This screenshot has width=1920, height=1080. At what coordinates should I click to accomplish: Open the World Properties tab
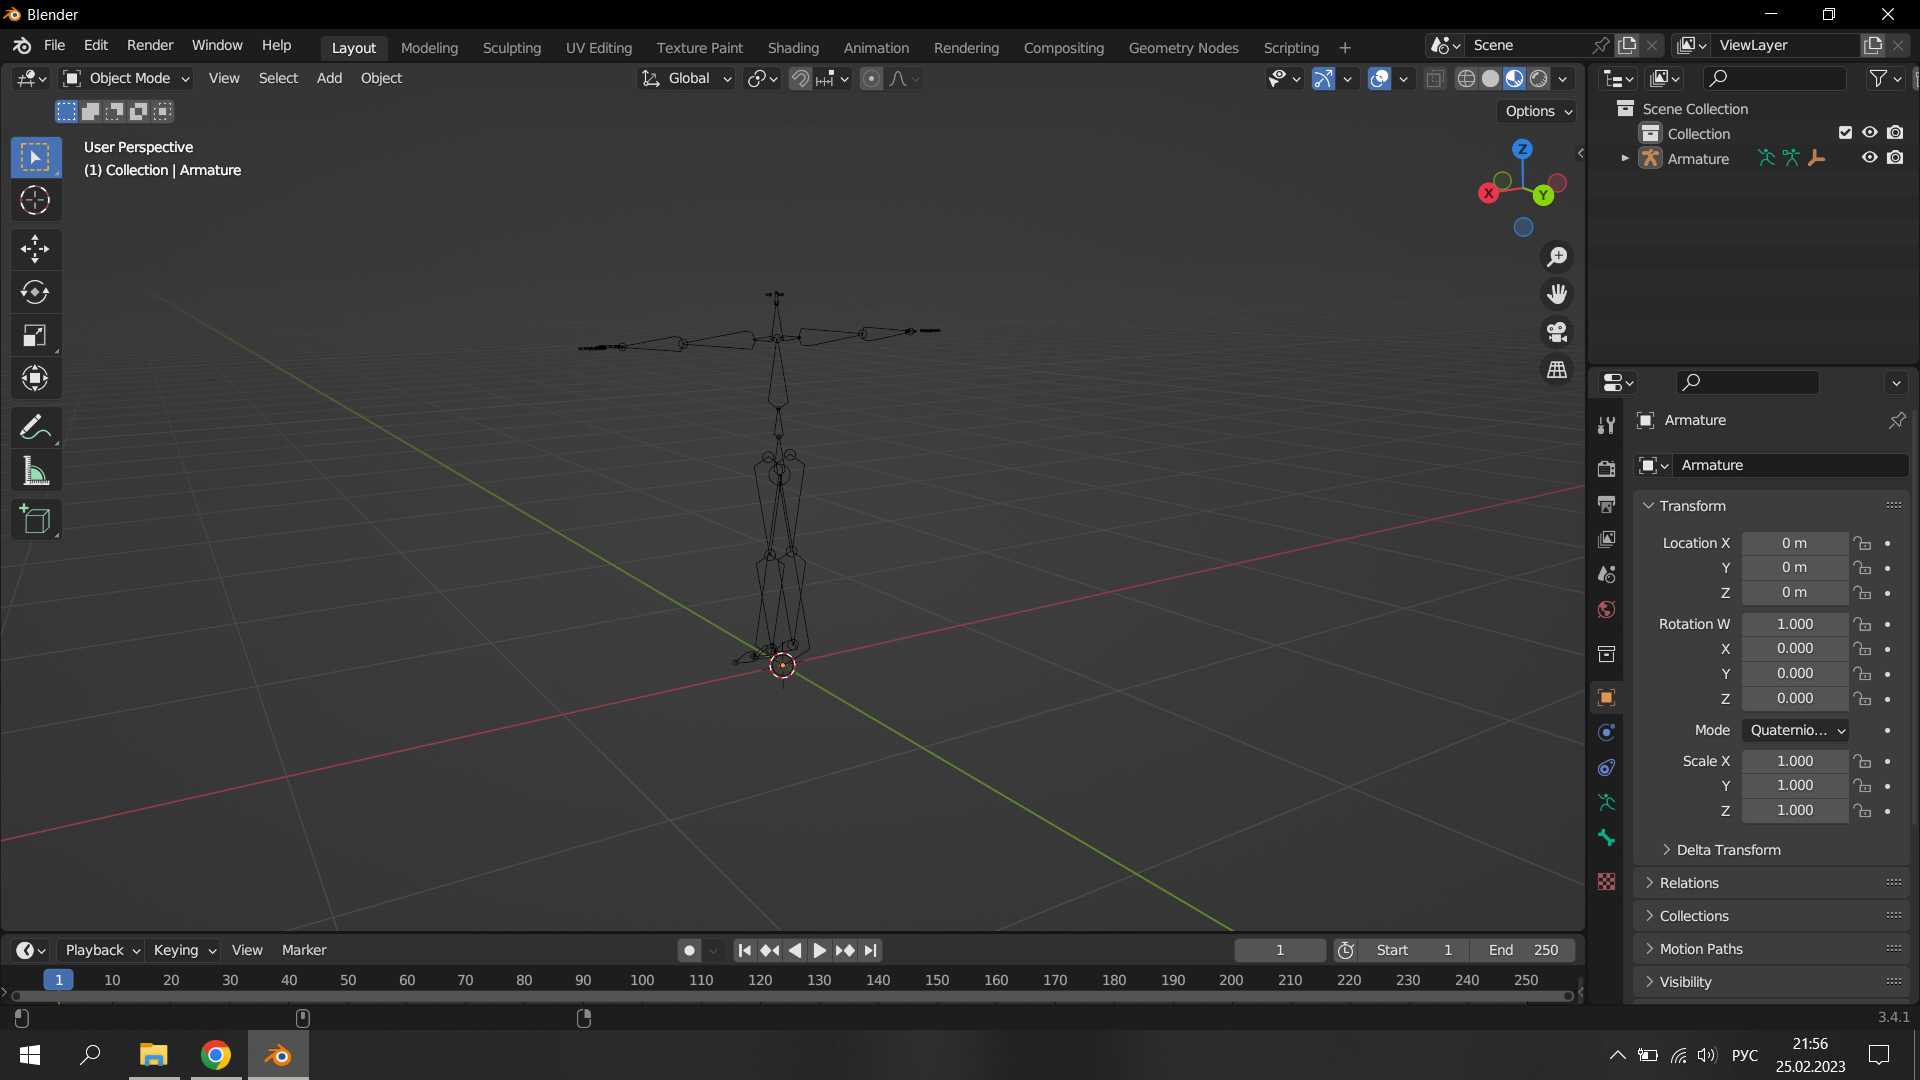[1607, 609]
